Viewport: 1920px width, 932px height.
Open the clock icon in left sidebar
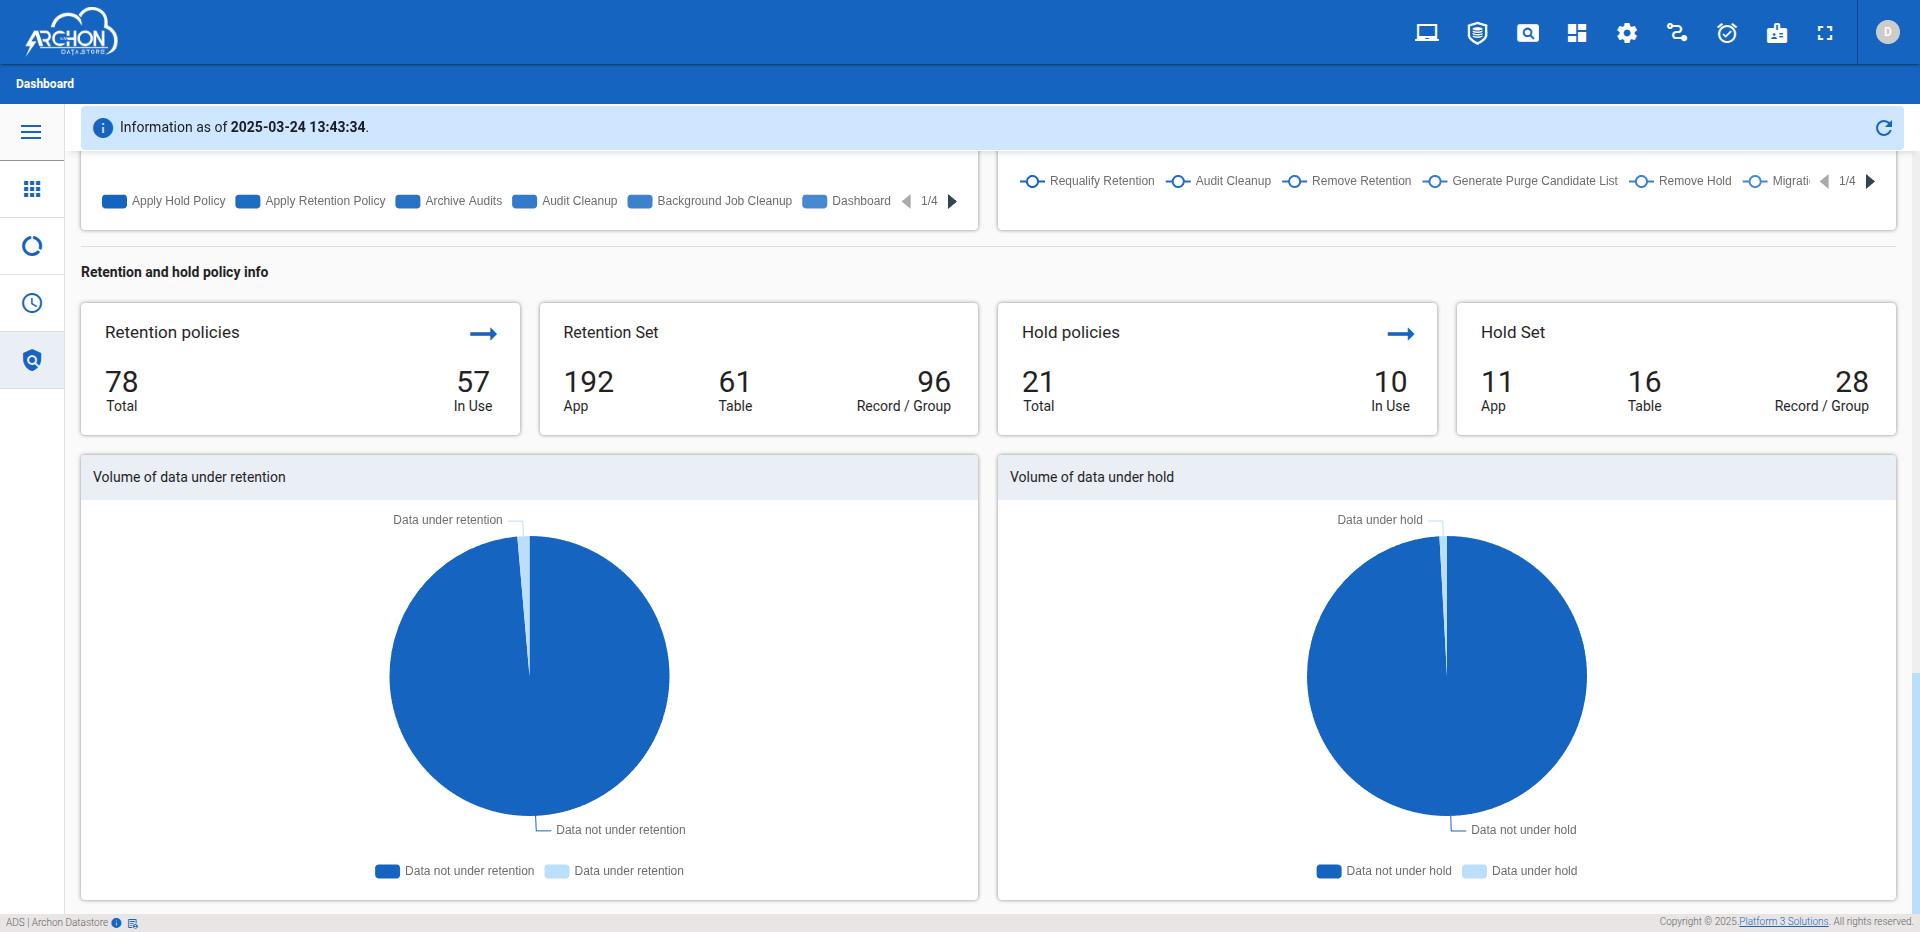(x=32, y=303)
